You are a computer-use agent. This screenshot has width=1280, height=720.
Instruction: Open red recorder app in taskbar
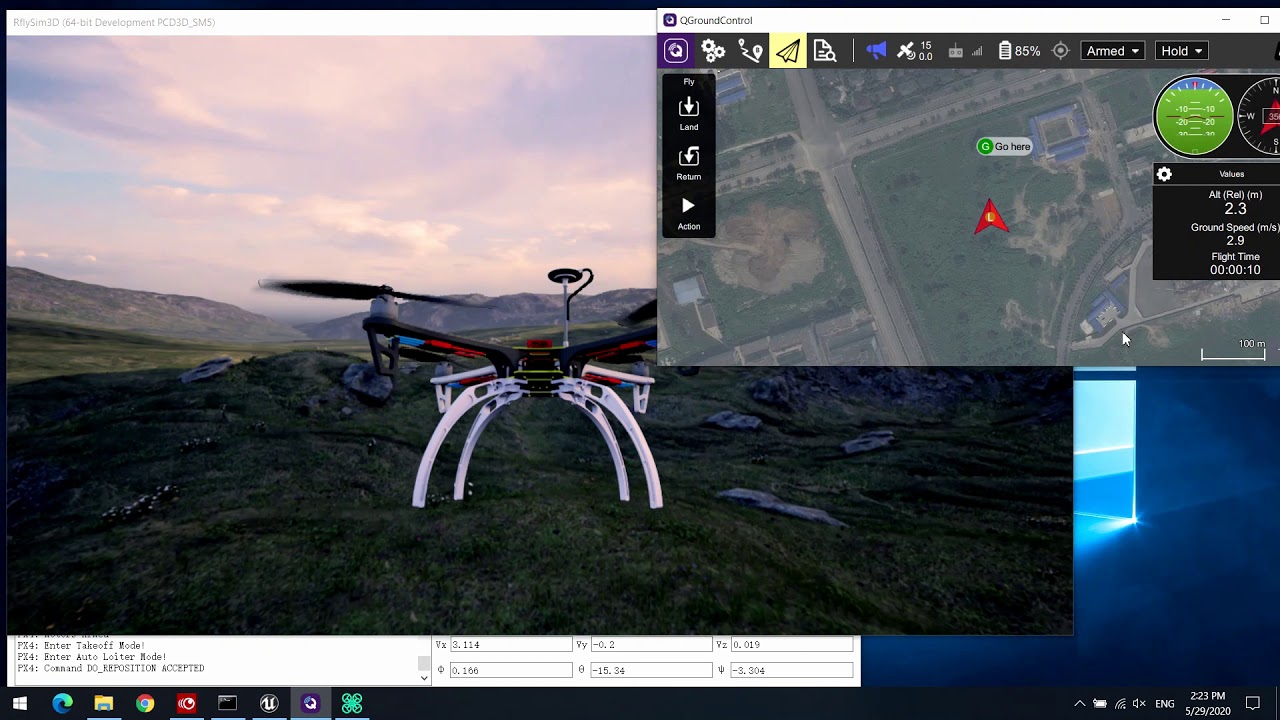(186, 704)
